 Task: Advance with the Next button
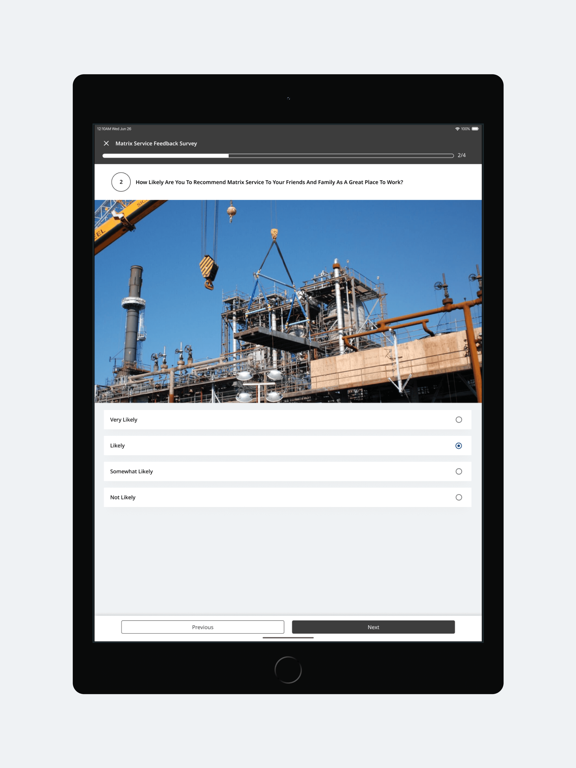[373, 627]
